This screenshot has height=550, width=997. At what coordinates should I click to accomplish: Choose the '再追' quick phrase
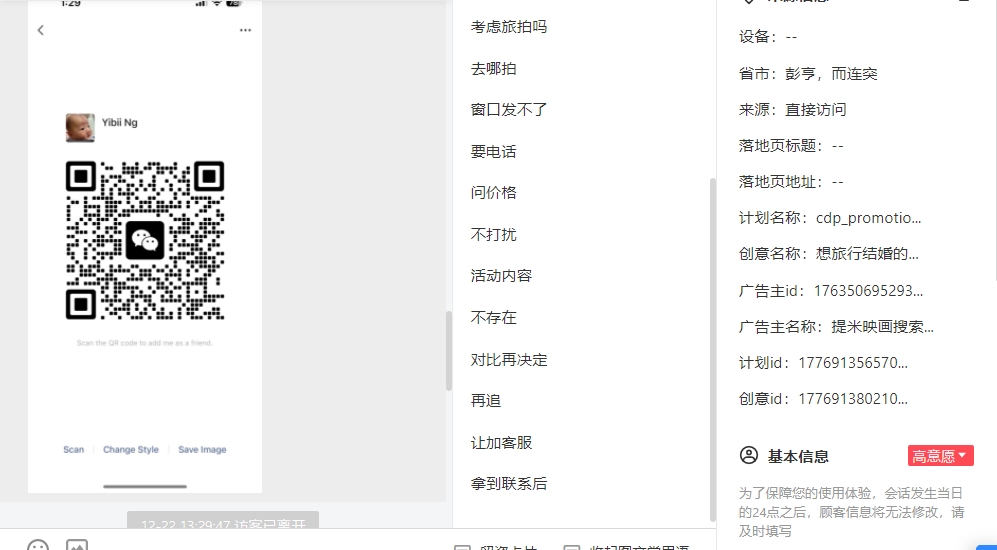[486, 401]
